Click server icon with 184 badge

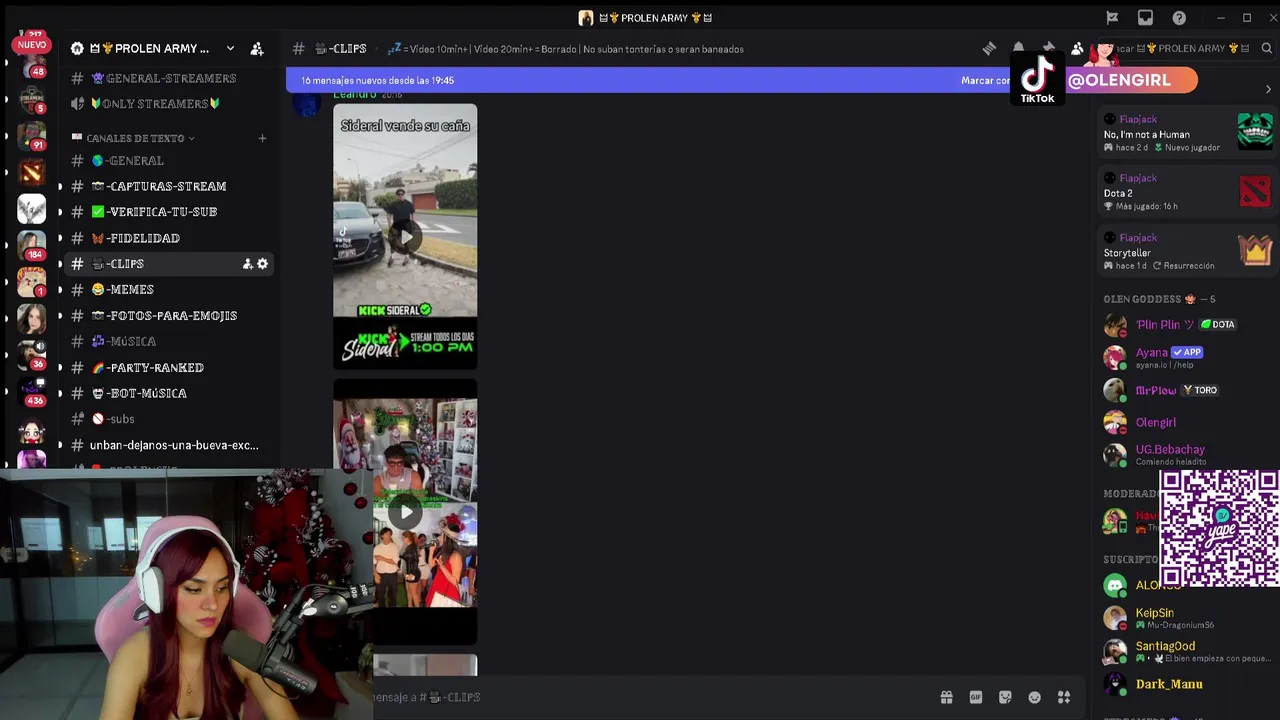pyautogui.click(x=31, y=245)
